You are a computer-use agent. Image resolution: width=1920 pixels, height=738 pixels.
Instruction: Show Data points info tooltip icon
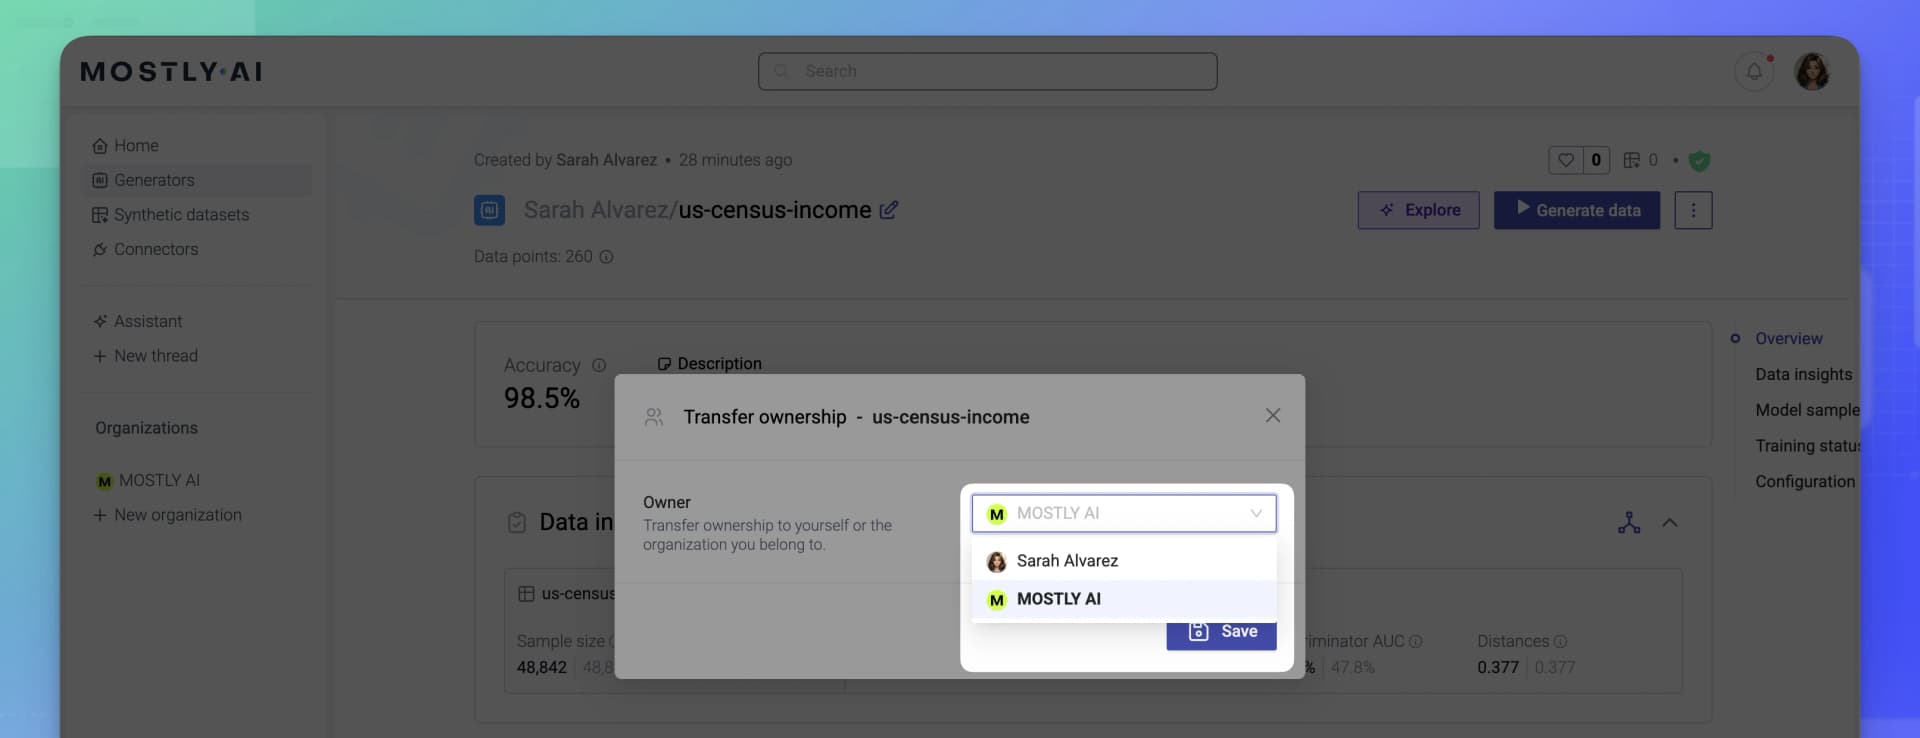coord(606,257)
